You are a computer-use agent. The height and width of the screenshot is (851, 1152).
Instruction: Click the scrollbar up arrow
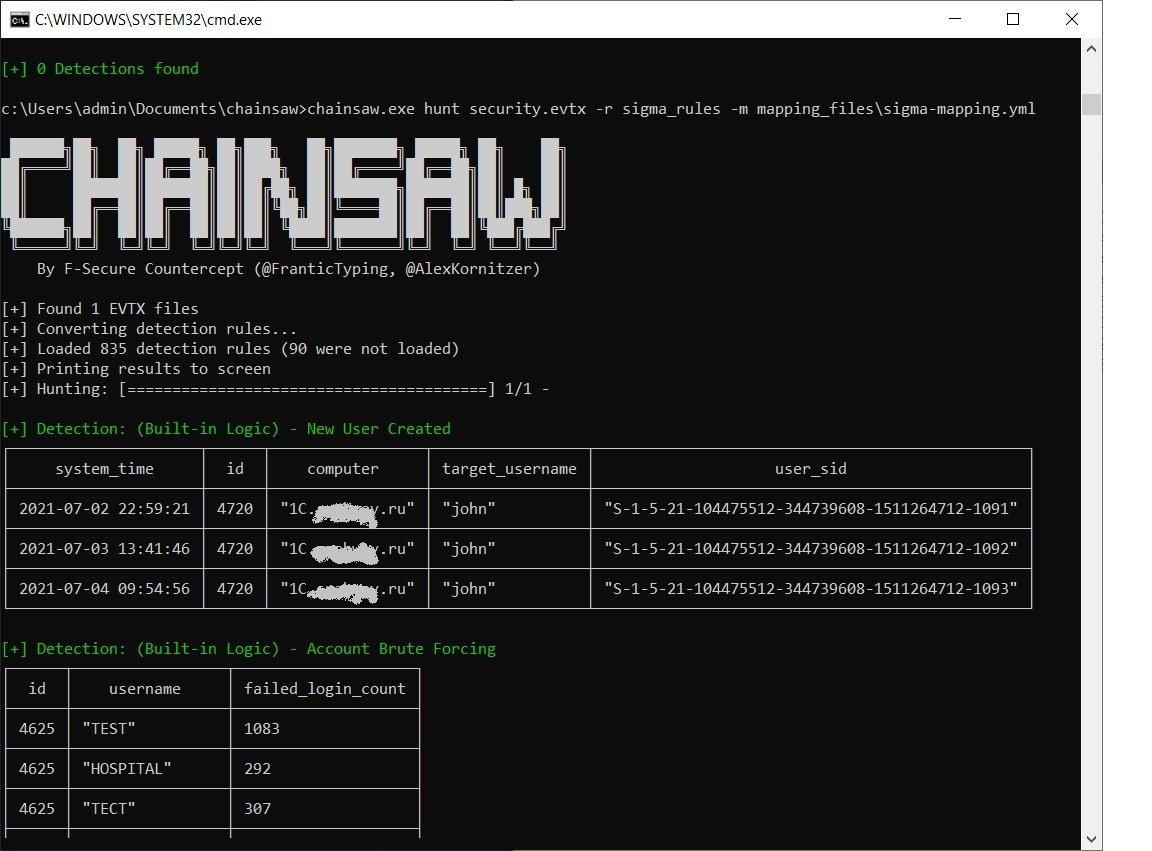(1091, 49)
